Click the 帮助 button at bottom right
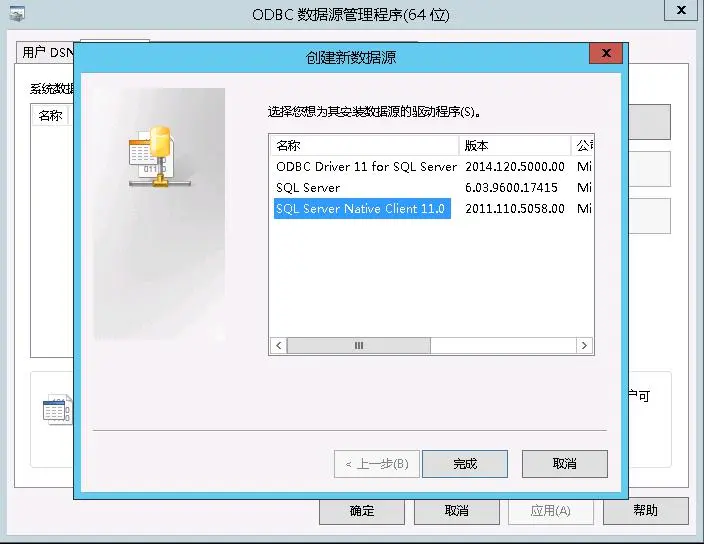Image resolution: width=704 pixels, height=544 pixels. pyautogui.click(x=646, y=510)
